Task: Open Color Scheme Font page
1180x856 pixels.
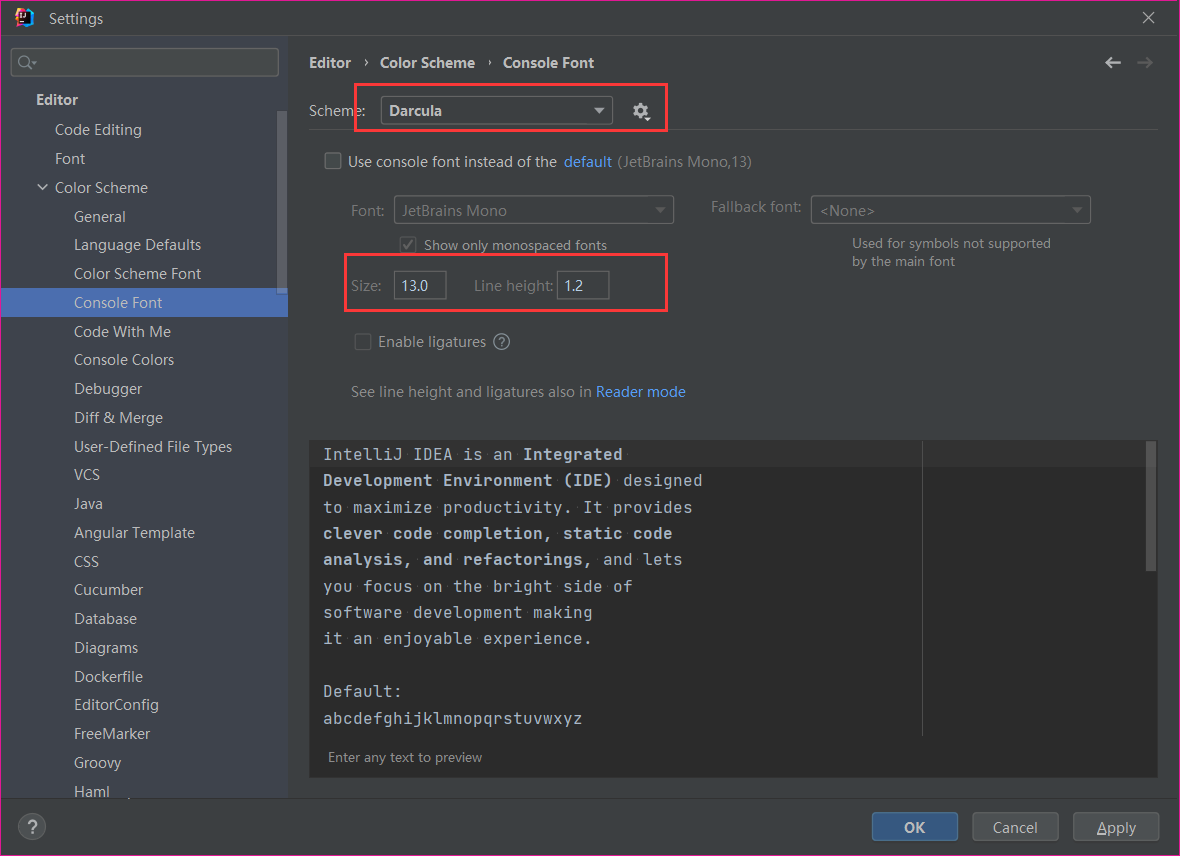Action: [x=137, y=273]
